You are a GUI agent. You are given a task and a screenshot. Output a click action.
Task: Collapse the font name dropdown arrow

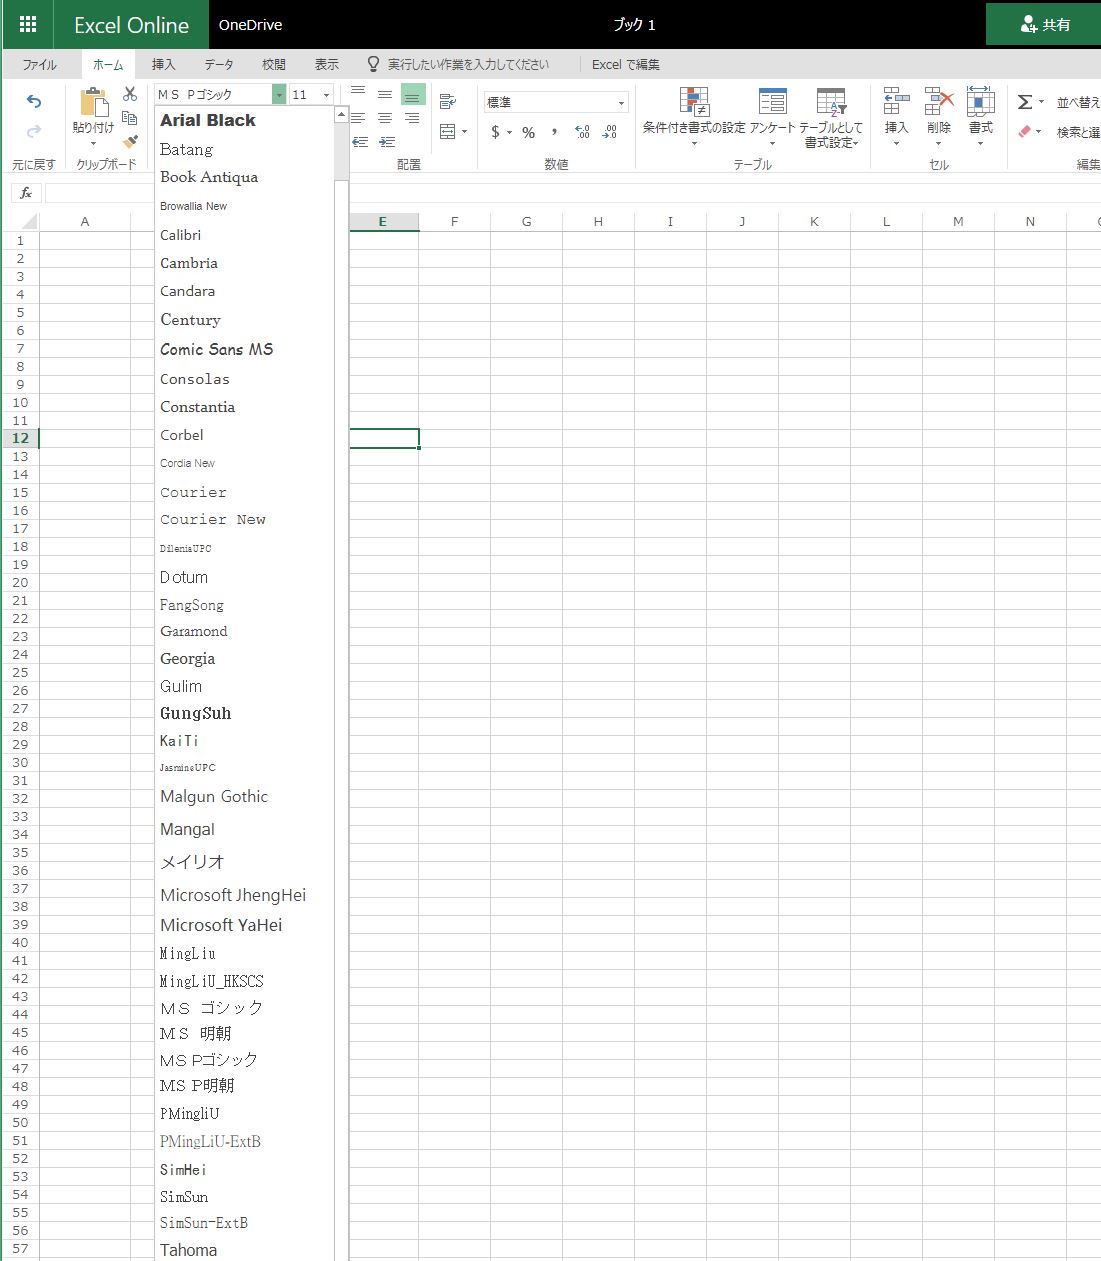click(279, 94)
